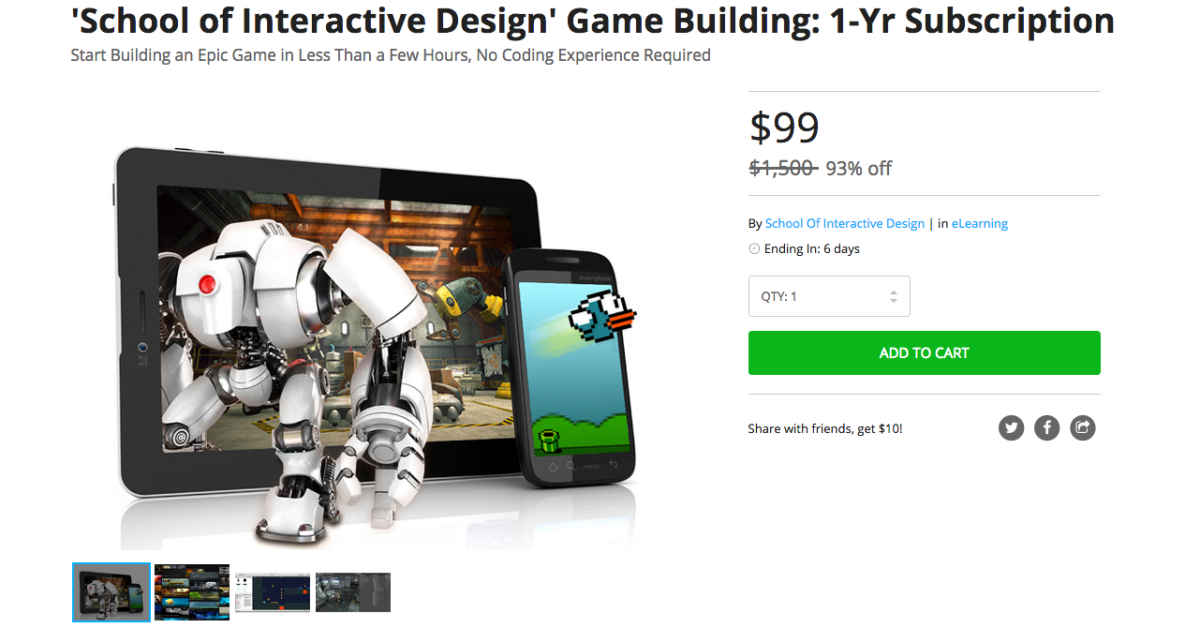Add the subscription to cart
Viewport: 1200px width, 628px height.
[924, 353]
